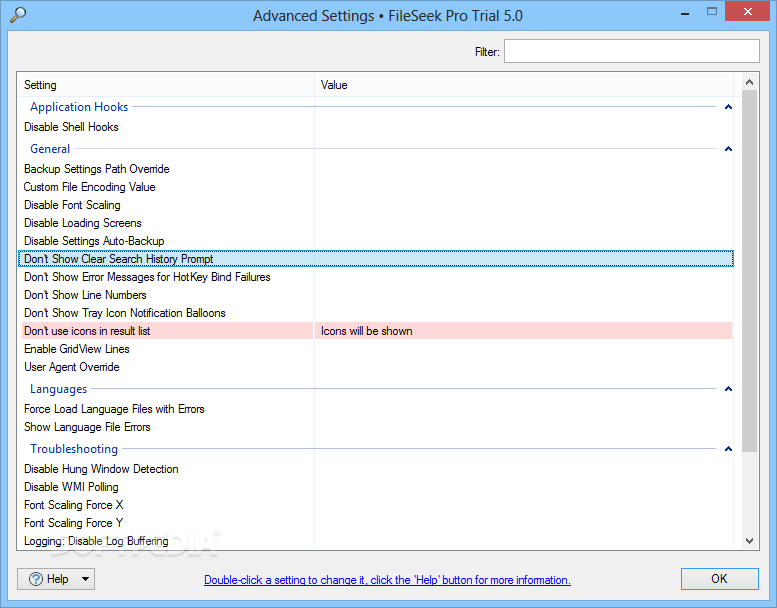Open the Help button dropdown arrow

pos(85,579)
